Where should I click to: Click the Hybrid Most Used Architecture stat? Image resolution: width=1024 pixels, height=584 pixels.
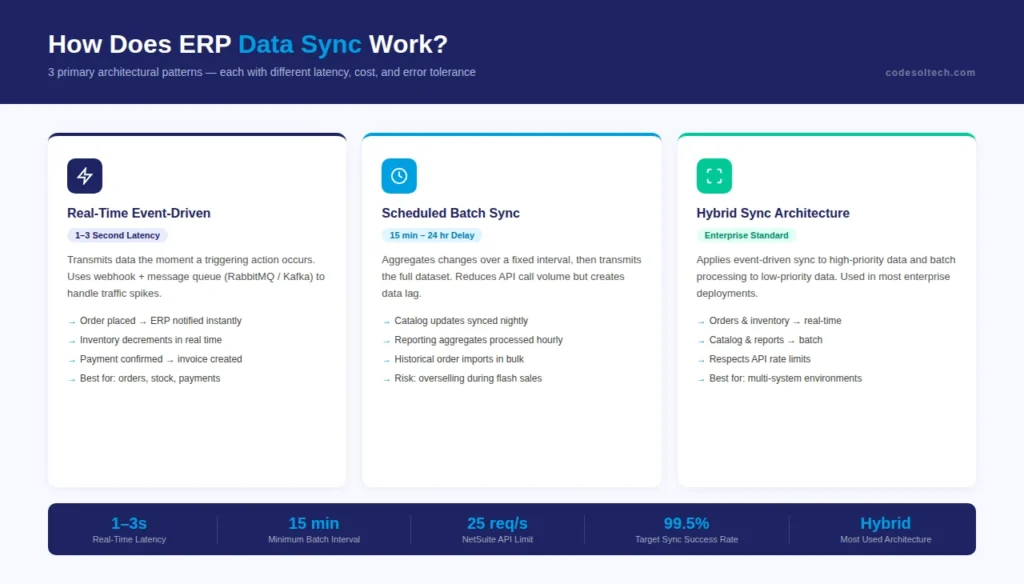[886, 530]
